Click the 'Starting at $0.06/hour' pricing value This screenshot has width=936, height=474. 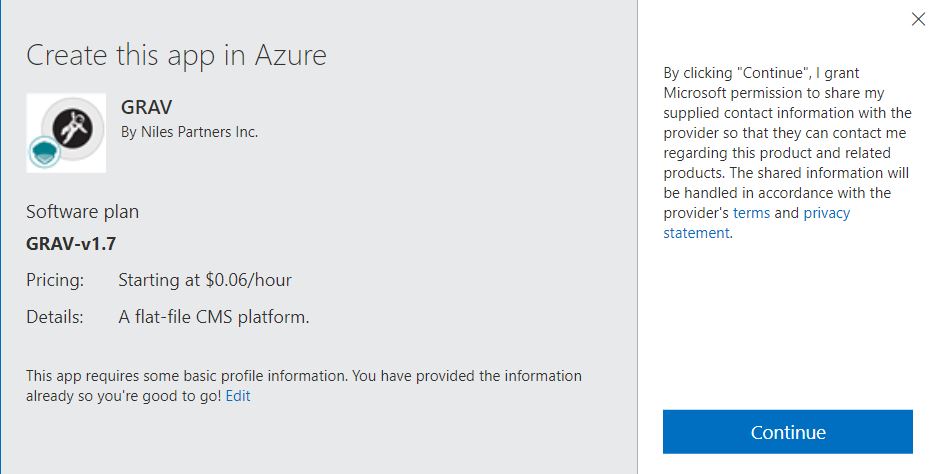pyautogui.click(x=205, y=280)
